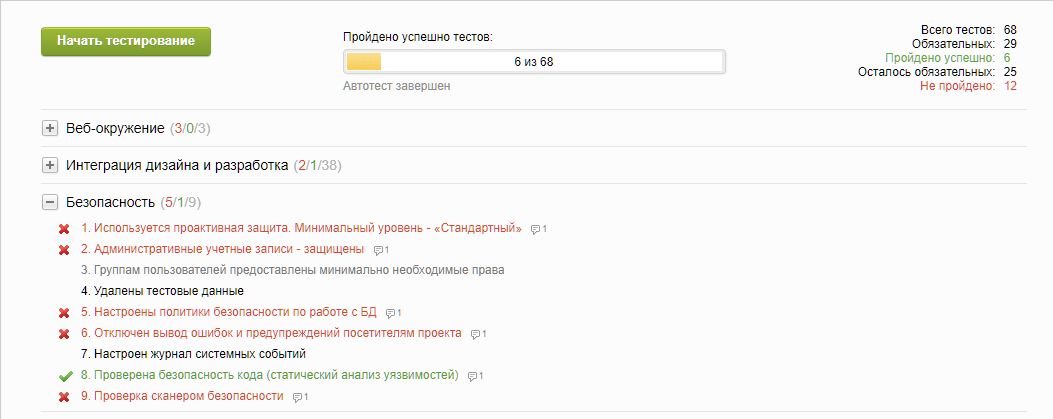Open test 7 Настроен журнал системных событий

coord(193,354)
